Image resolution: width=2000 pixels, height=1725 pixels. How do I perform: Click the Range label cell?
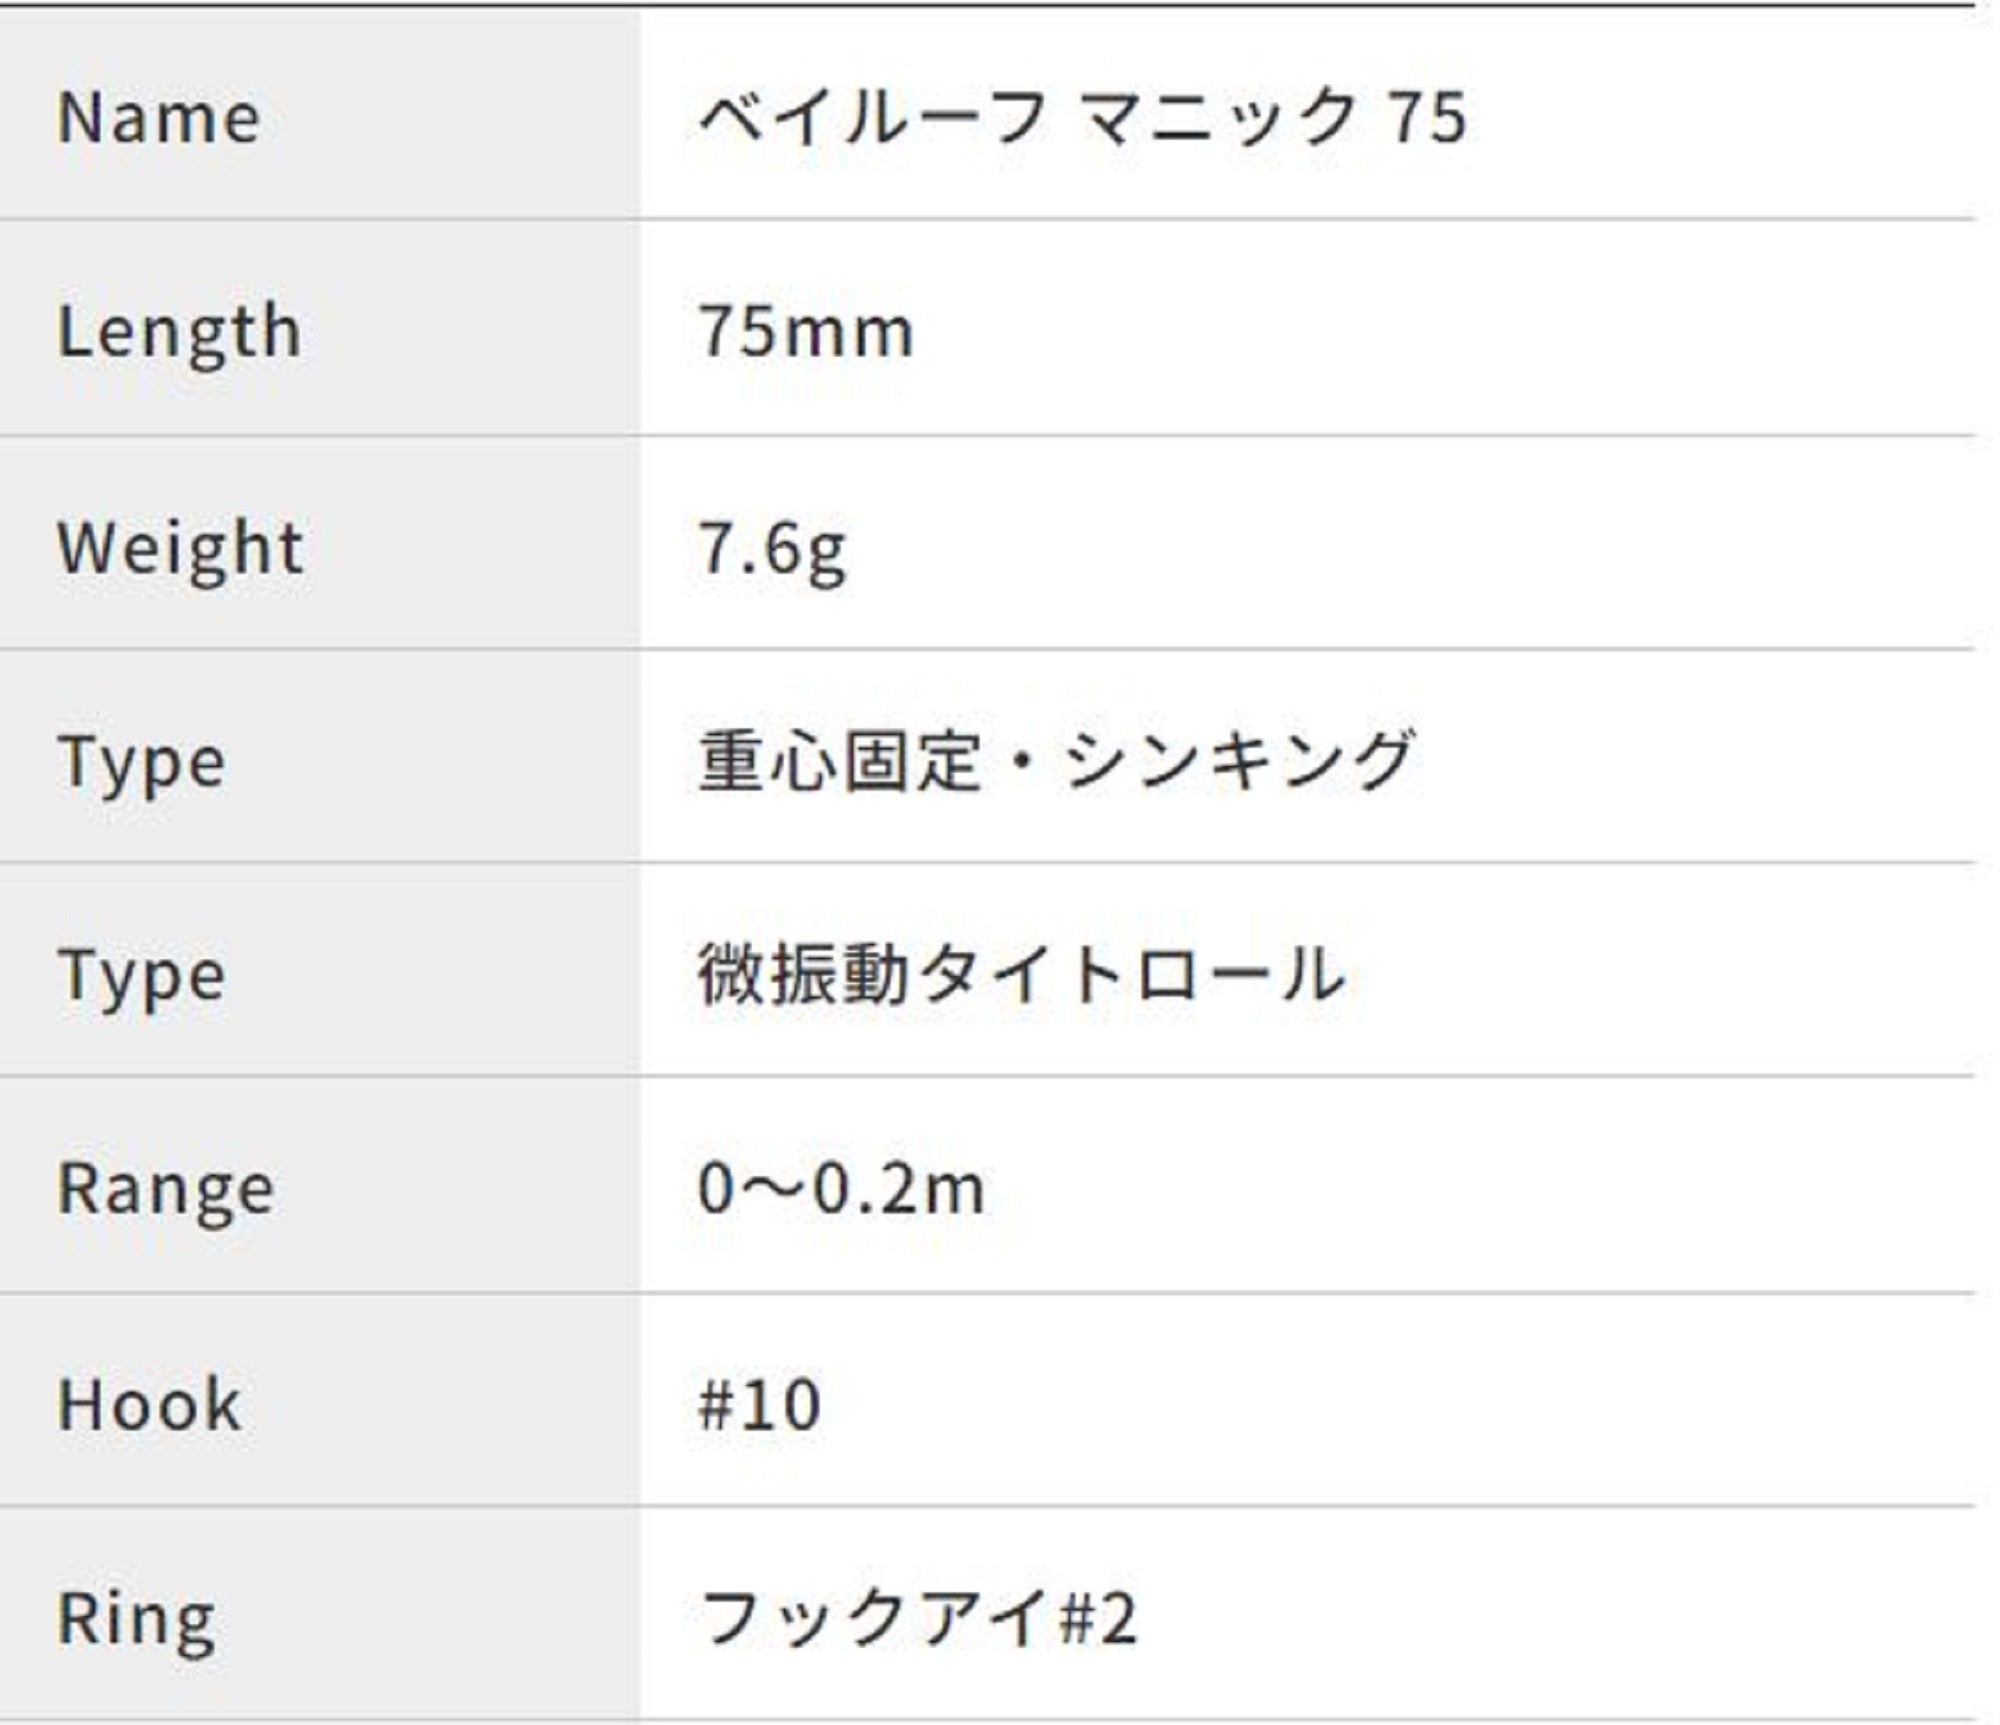pos(166,1191)
